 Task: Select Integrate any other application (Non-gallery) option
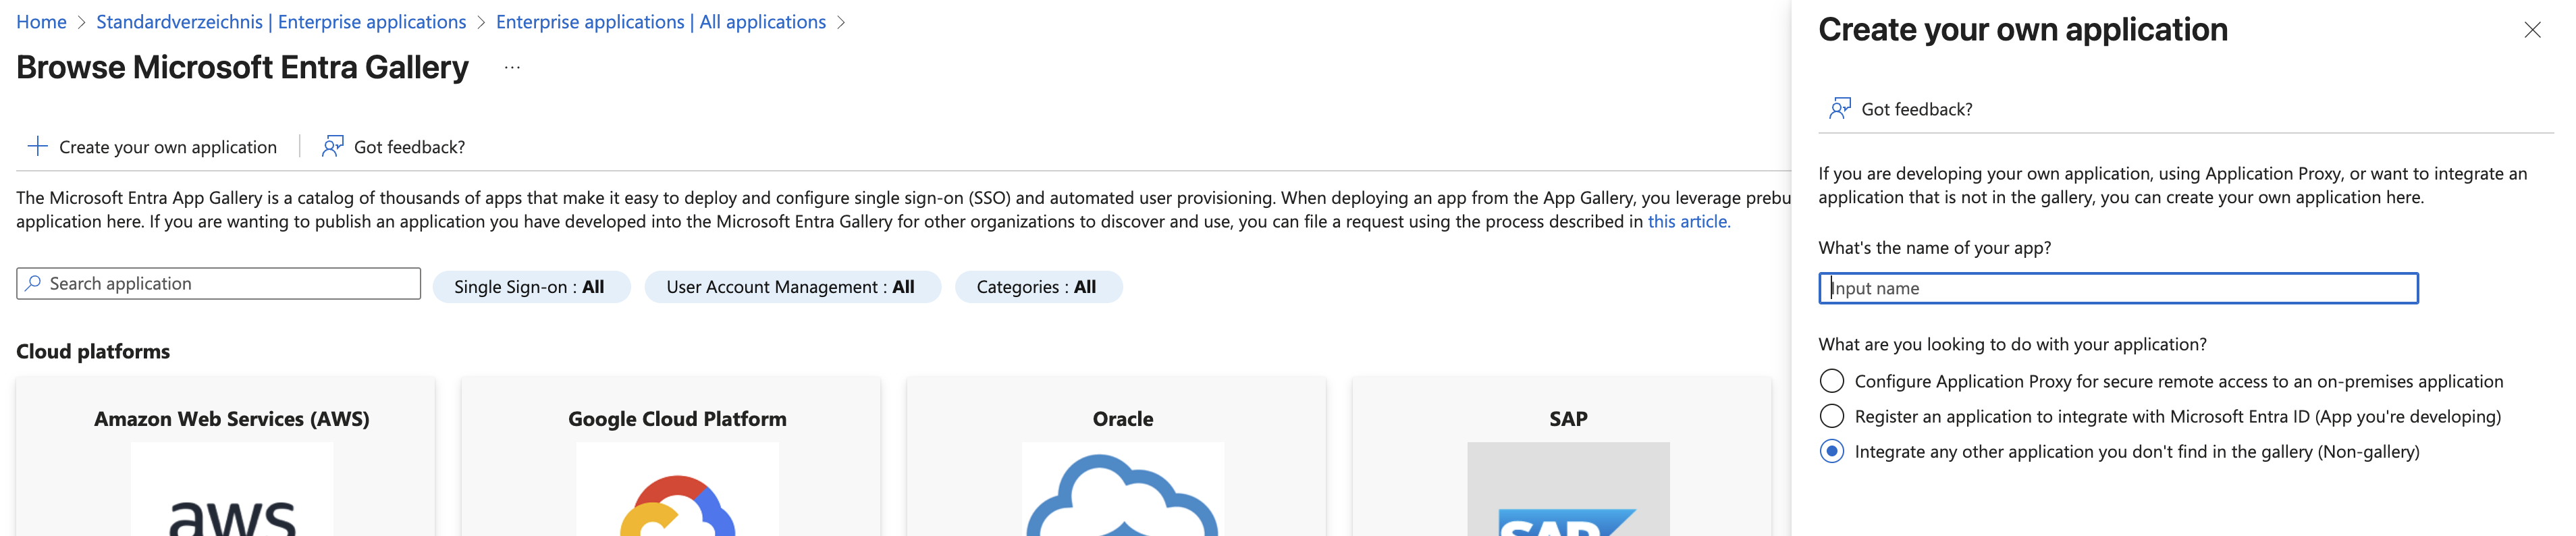[1832, 451]
